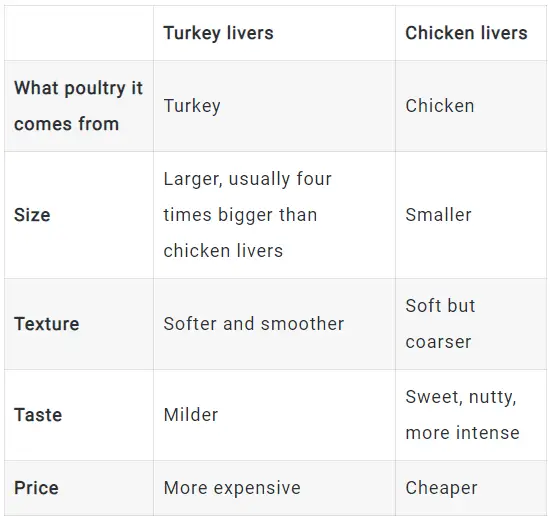
Task: Click the Turkey livers column header
Action: coord(218,33)
